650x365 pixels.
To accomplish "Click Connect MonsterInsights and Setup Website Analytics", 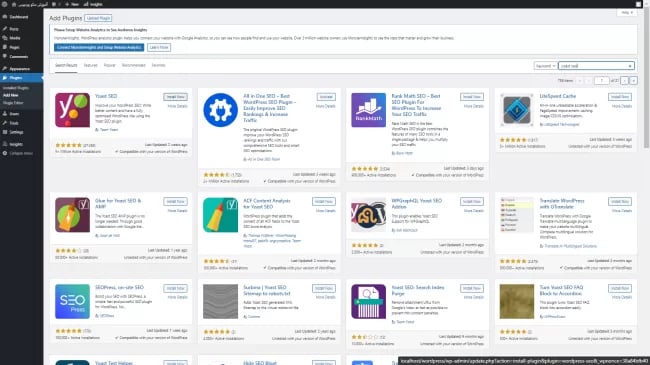I will pyautogui.click(x=99, y=47).
